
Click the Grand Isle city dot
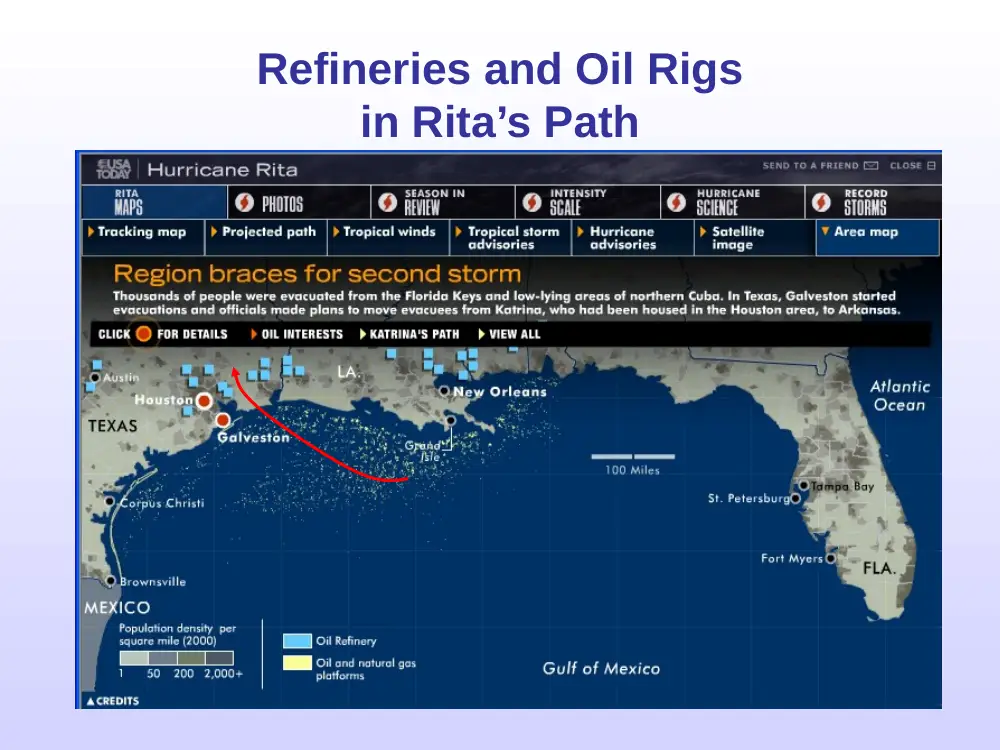[450, 420]
